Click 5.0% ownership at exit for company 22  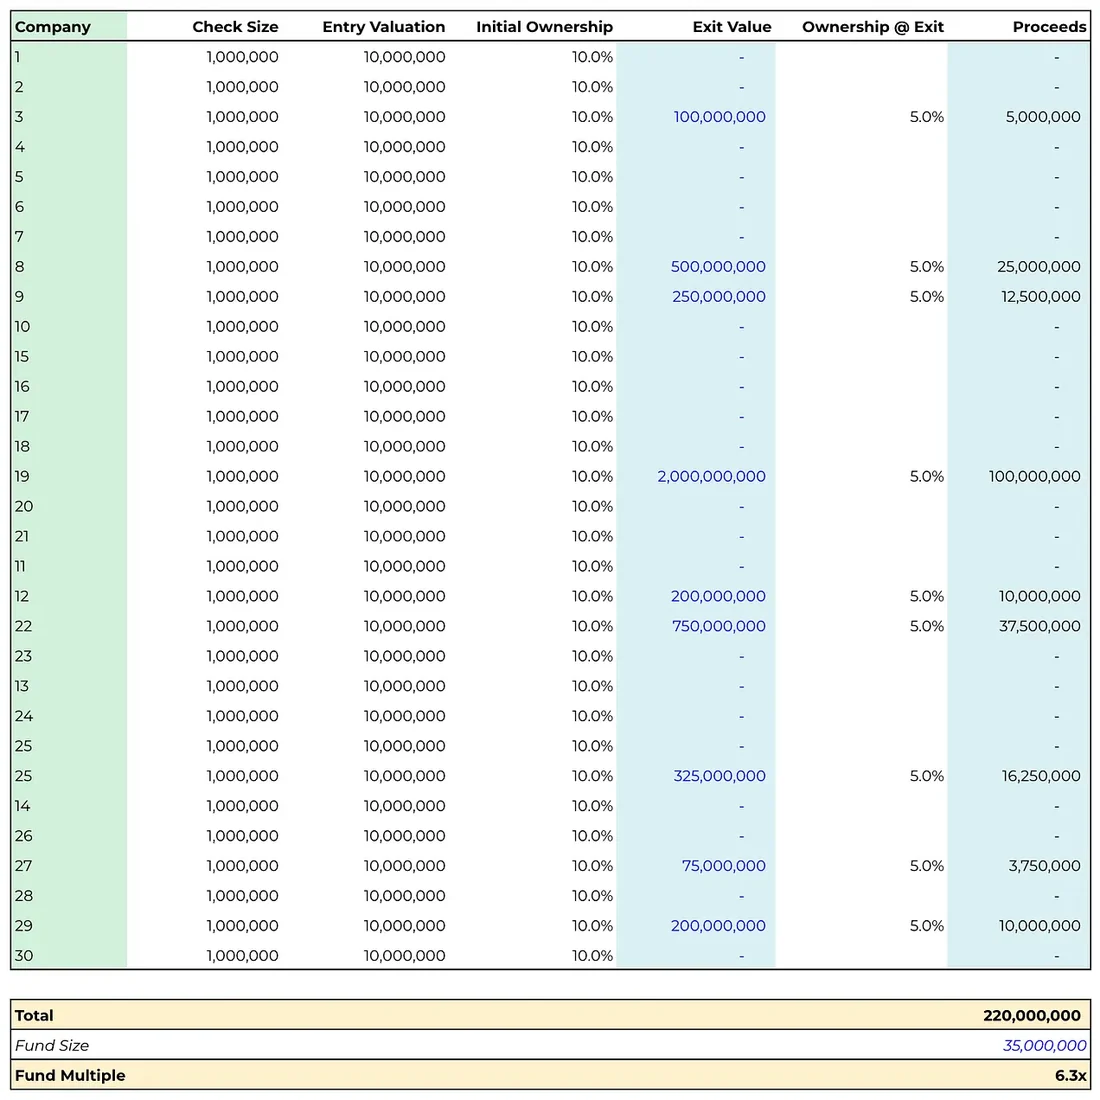point(926,626)
